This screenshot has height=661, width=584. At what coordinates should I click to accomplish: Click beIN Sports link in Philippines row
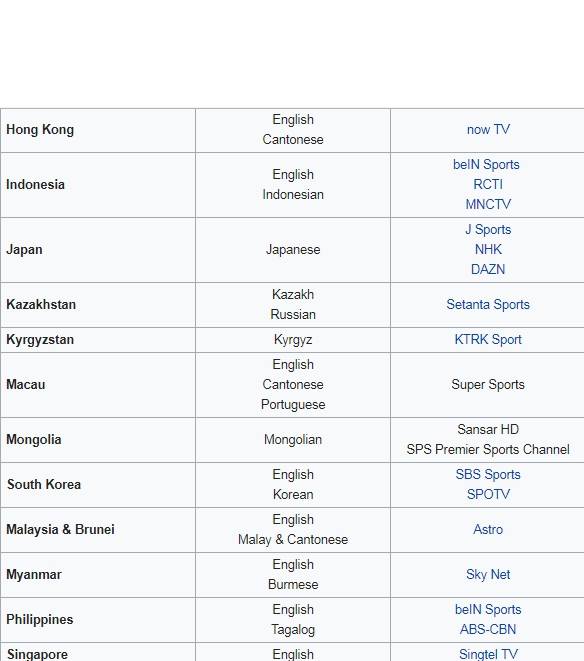(x=488, y=609)
